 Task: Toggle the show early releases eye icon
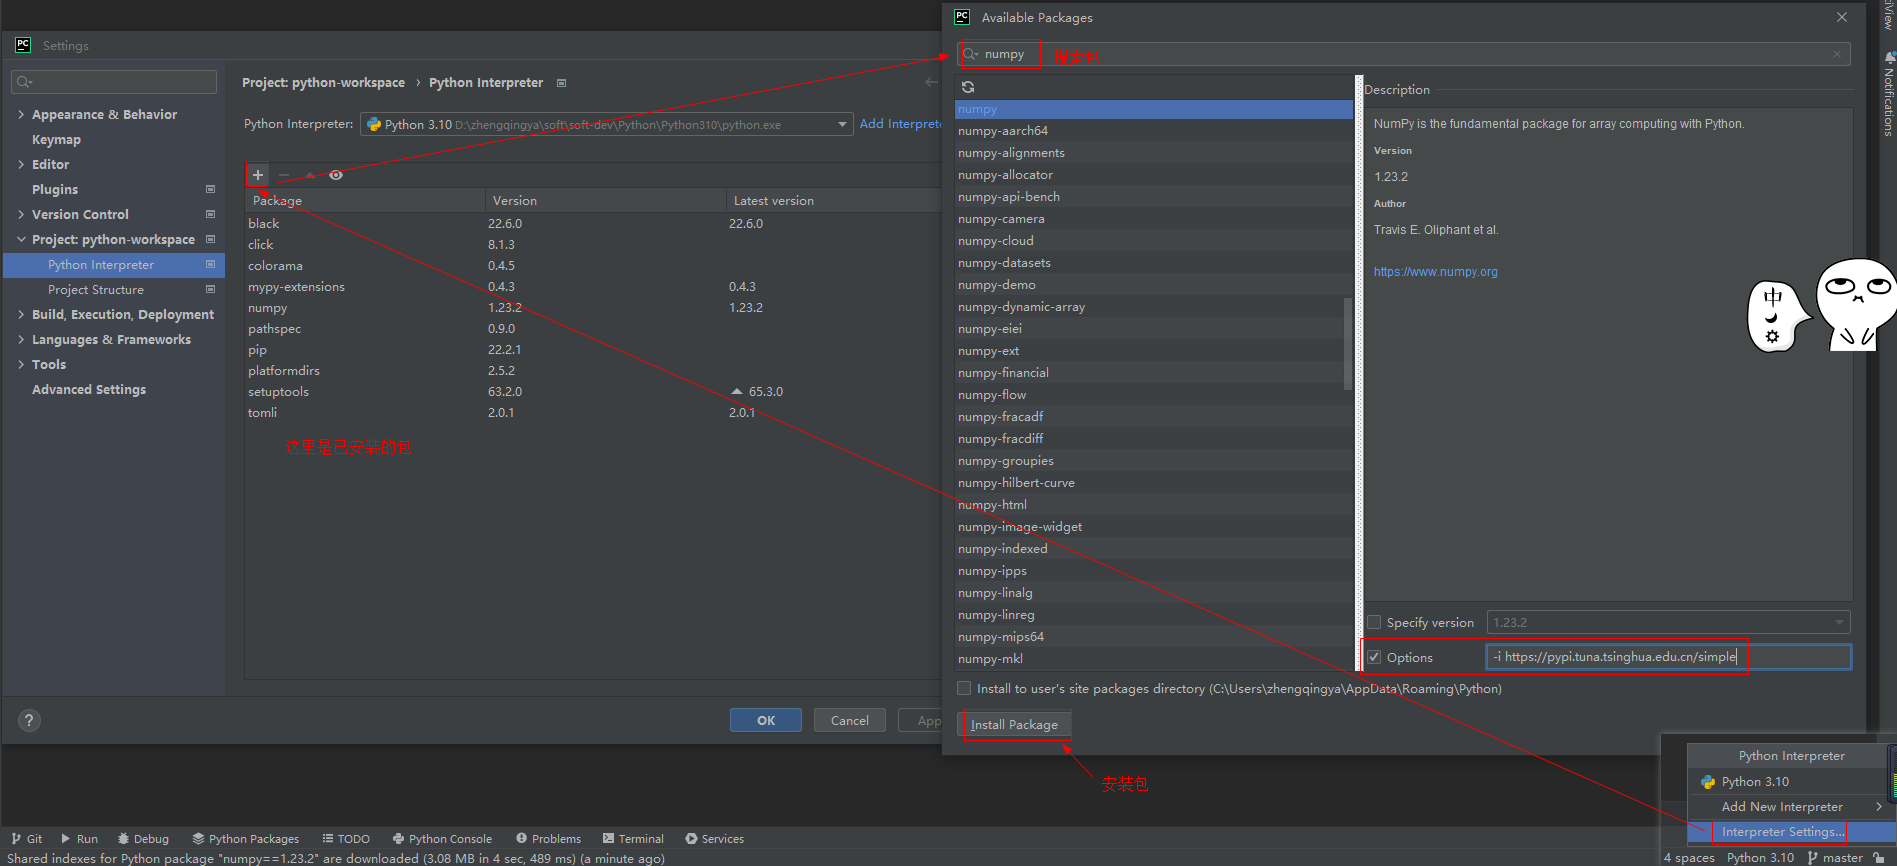click(336, 175)
